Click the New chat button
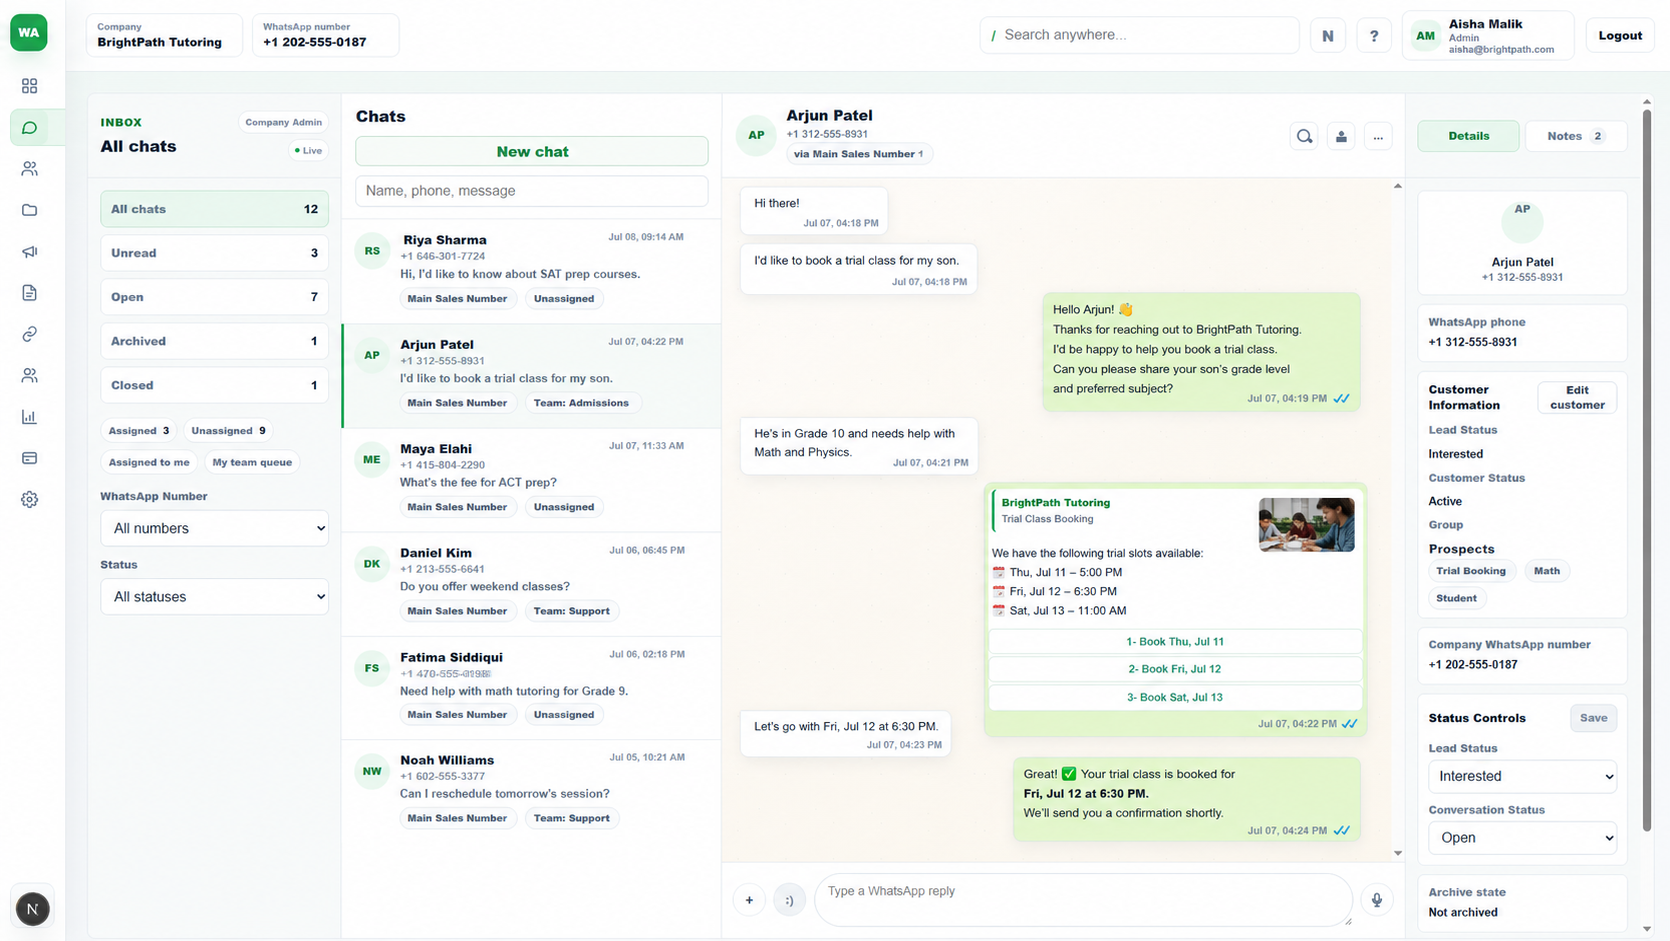This screenshot has height=941, width=1670. [532, 151]
